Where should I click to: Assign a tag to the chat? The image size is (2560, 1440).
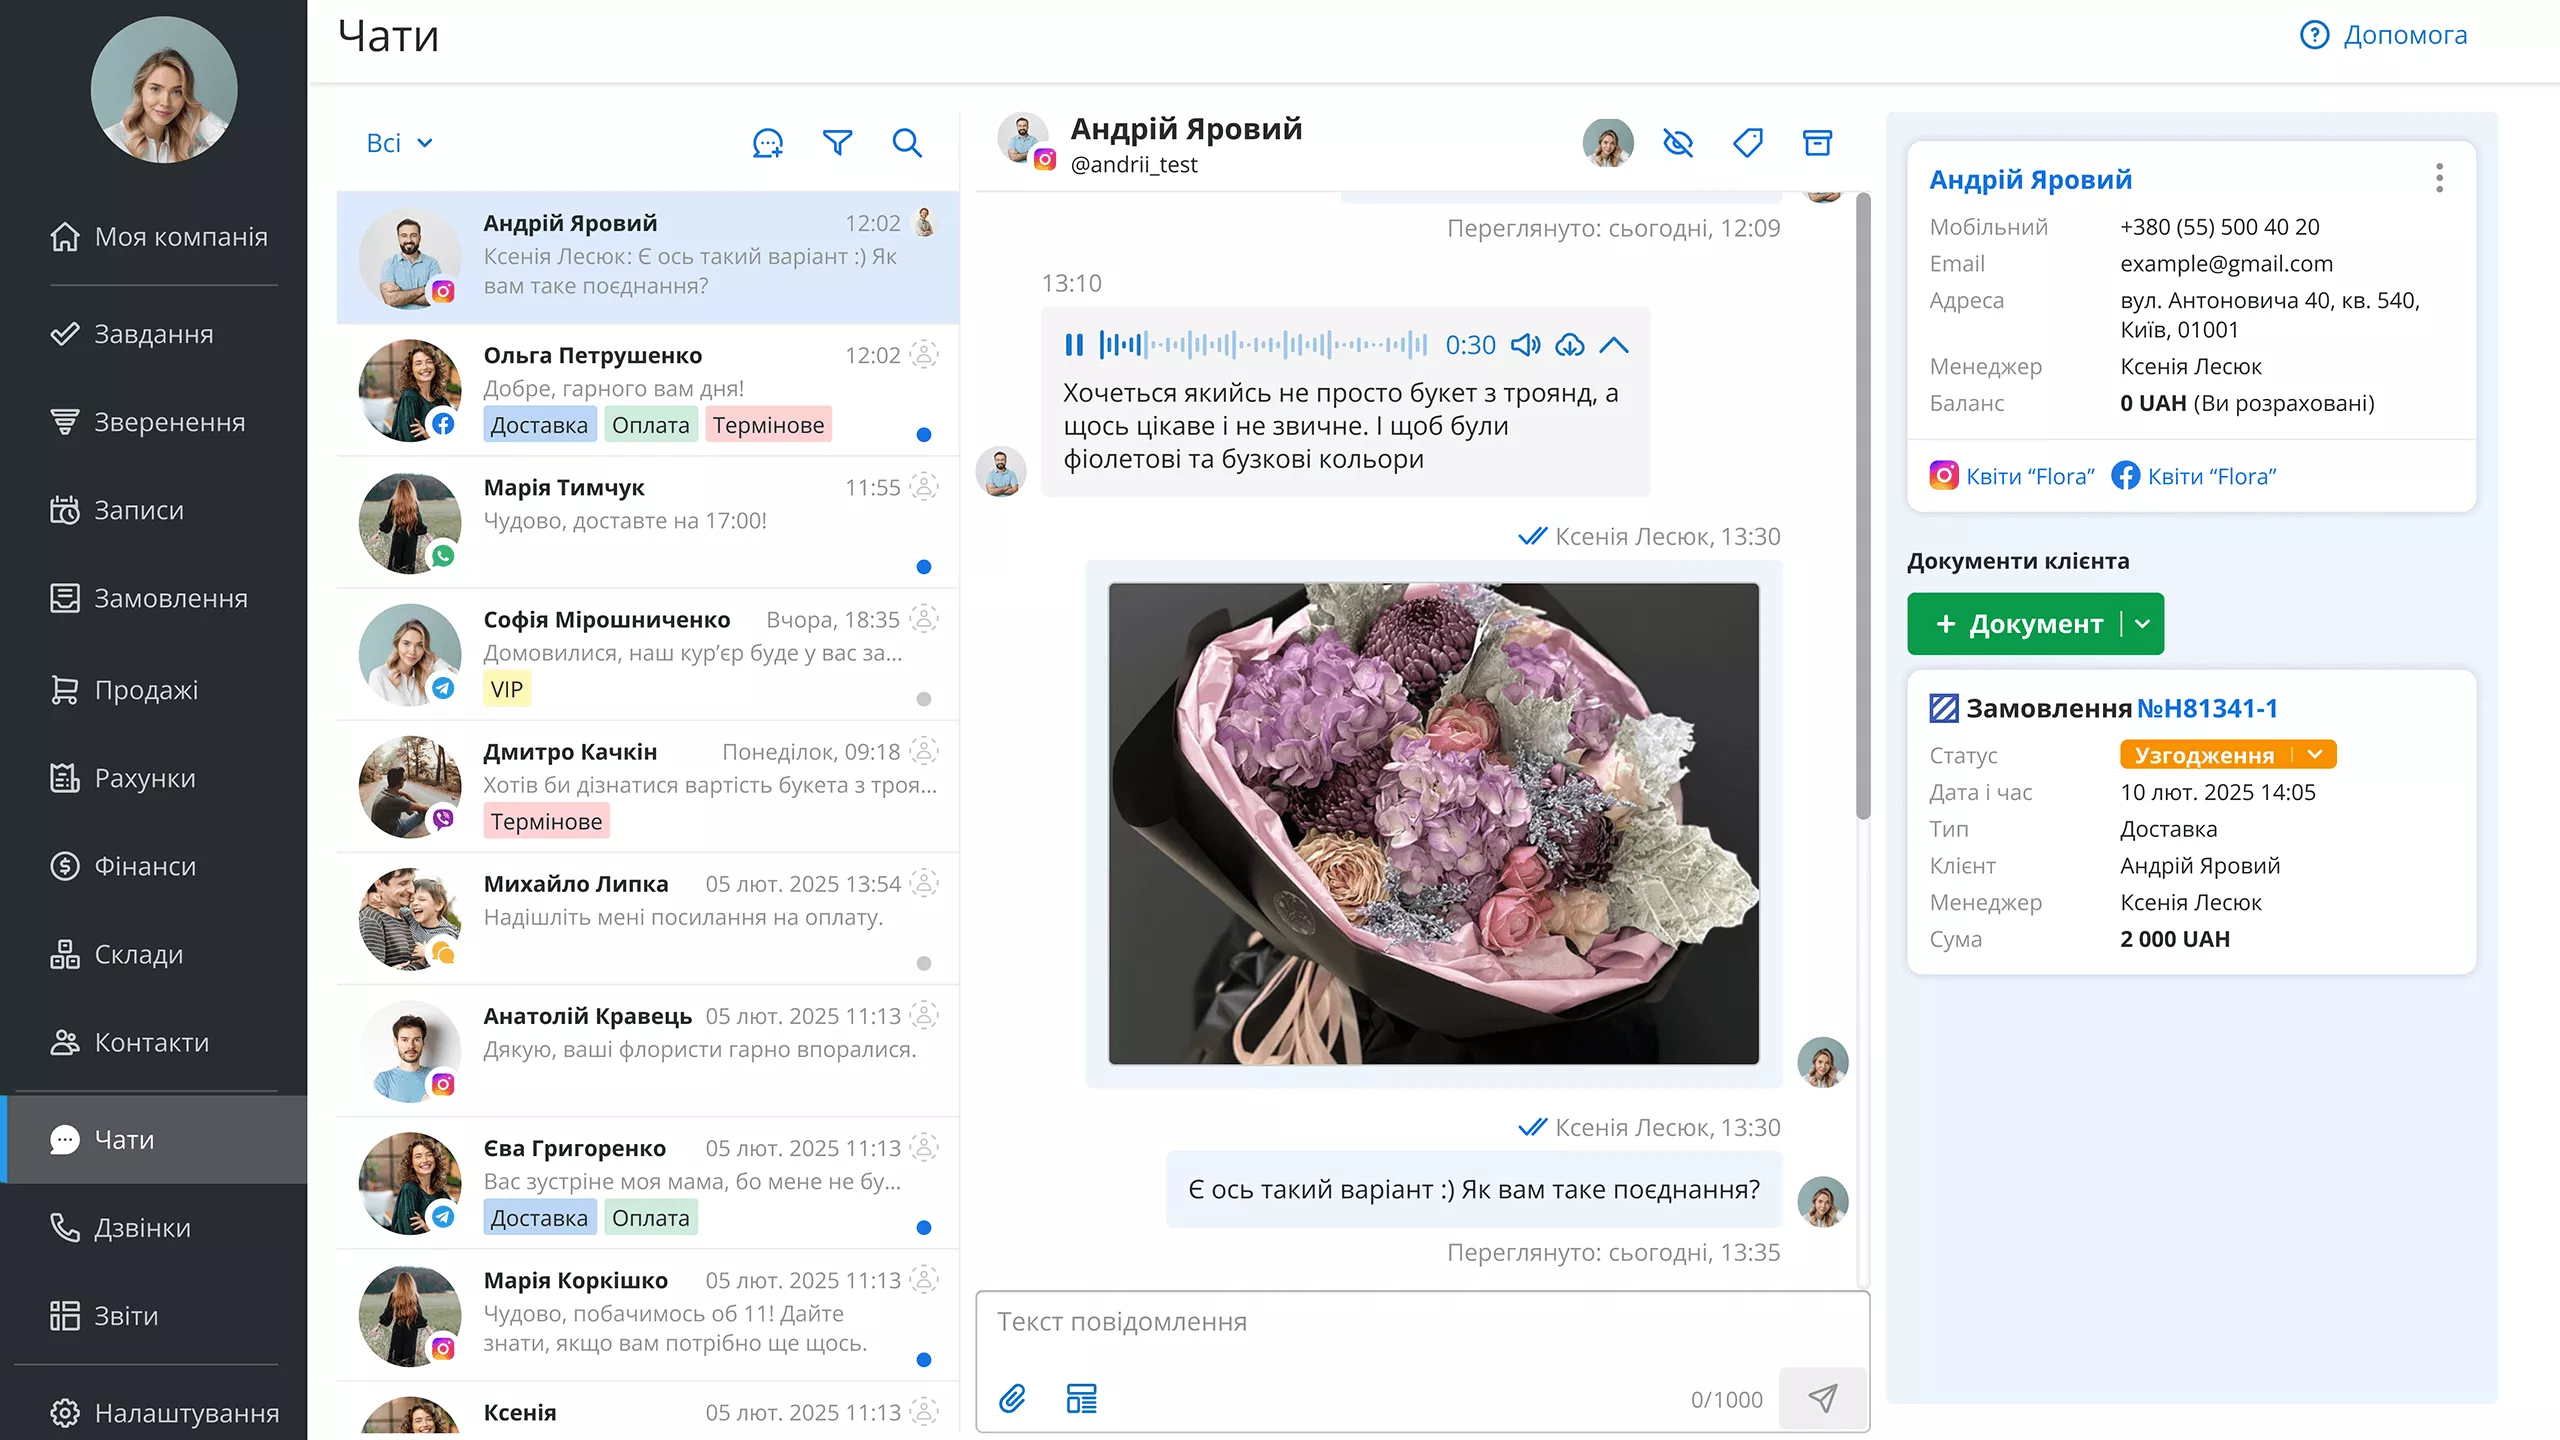(1749, 143)
